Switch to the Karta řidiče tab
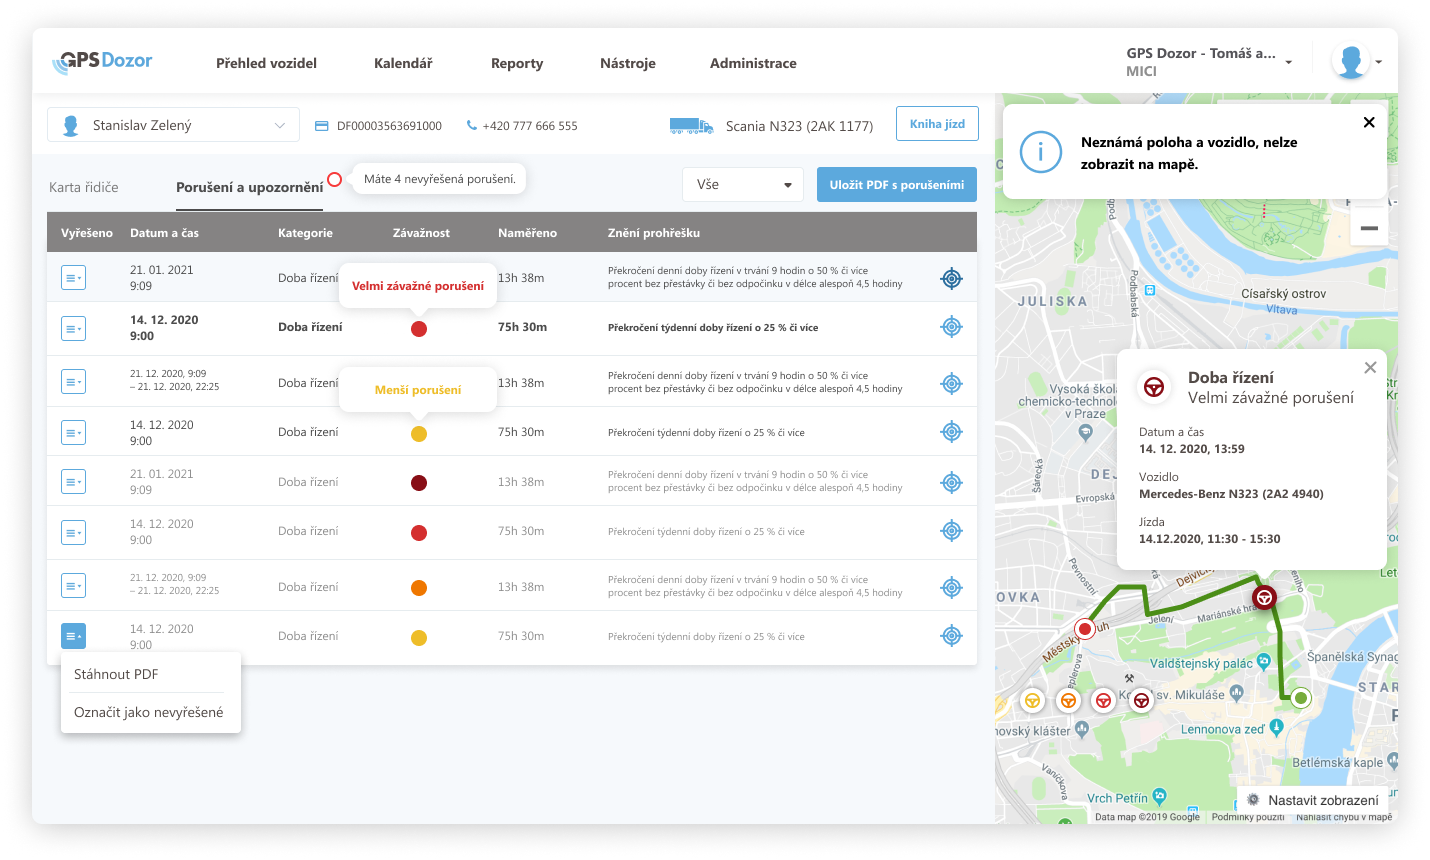 point(84,187)
